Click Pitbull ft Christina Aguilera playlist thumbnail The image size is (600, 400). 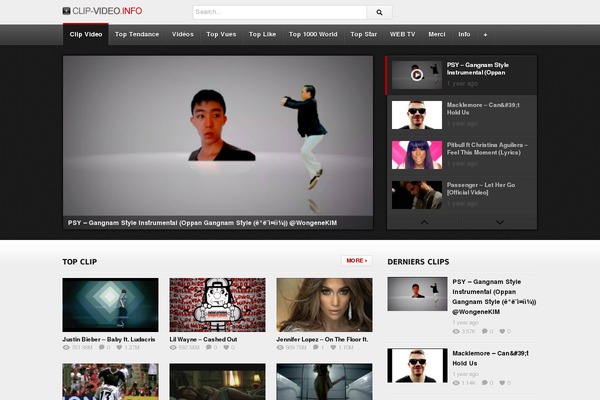point(417,155)
